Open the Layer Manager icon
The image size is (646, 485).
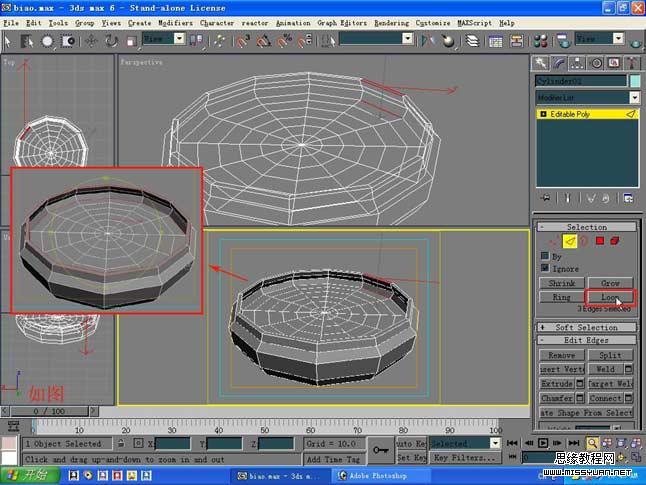coord(472,41)
